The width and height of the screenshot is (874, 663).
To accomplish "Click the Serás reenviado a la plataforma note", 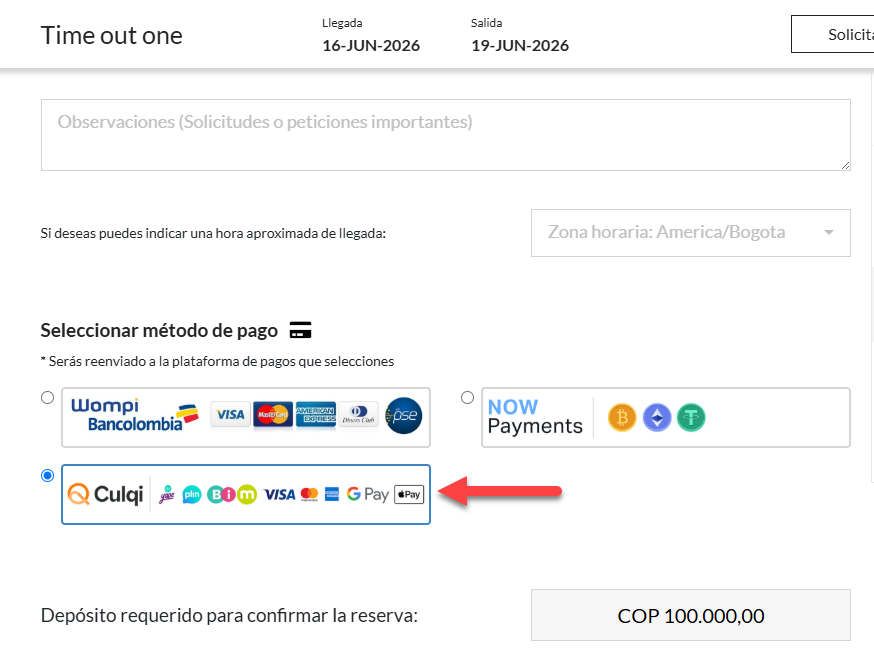I will (x=217, y=361).
